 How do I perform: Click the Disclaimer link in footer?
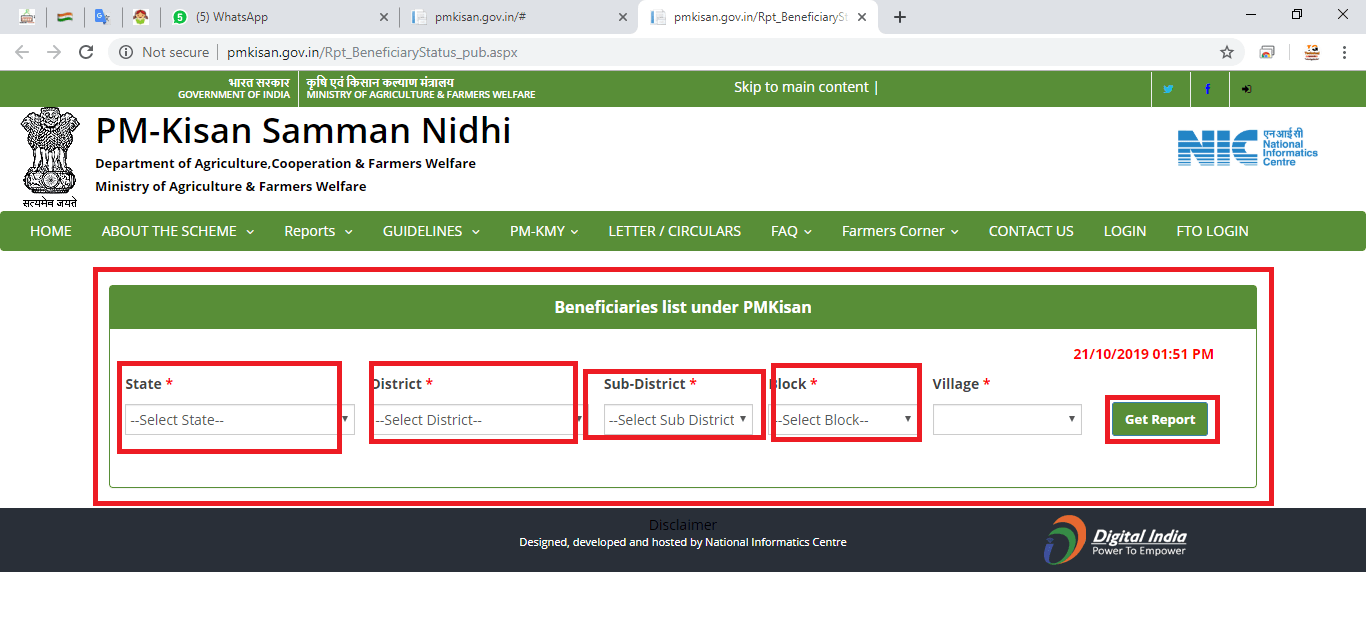683,525
